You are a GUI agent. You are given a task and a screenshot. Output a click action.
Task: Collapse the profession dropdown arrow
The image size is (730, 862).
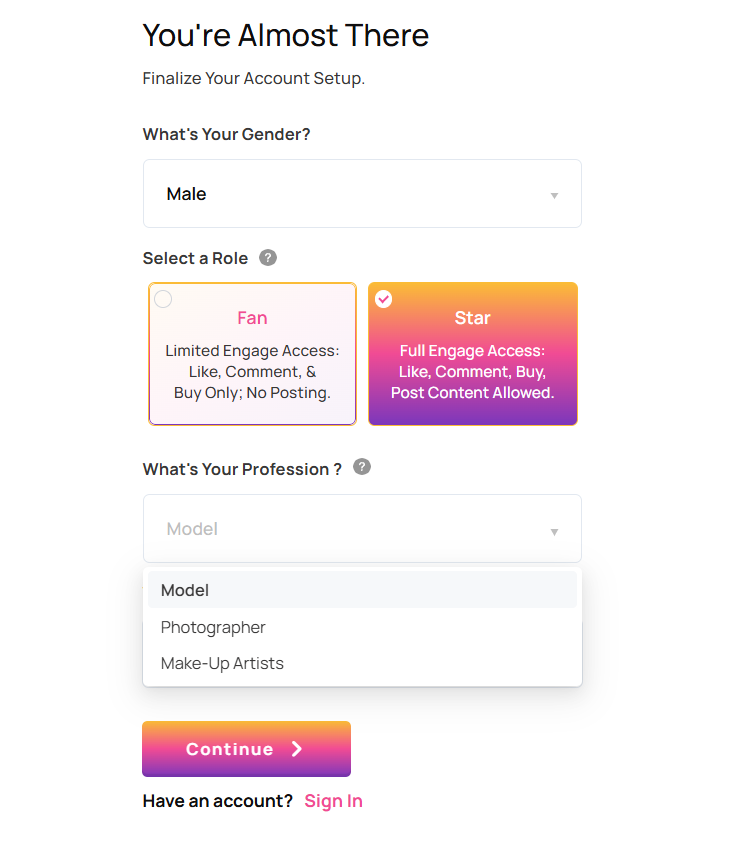tap(554, 531)
